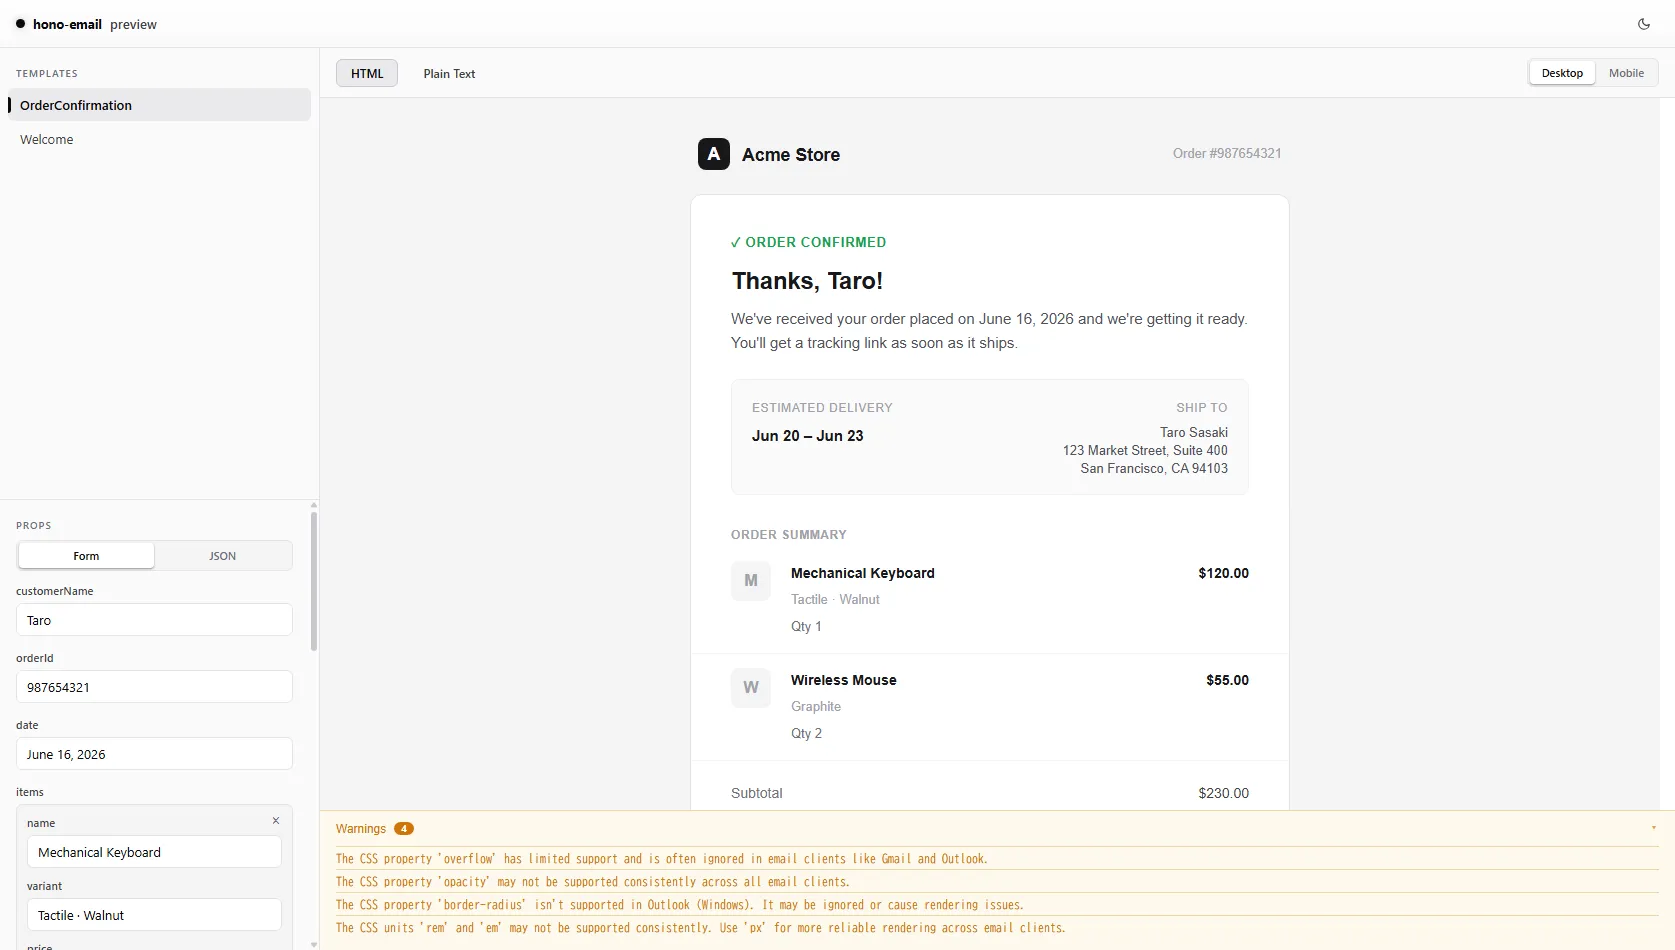Click the warnings count badge showing 4

click(x=404, y=829)
